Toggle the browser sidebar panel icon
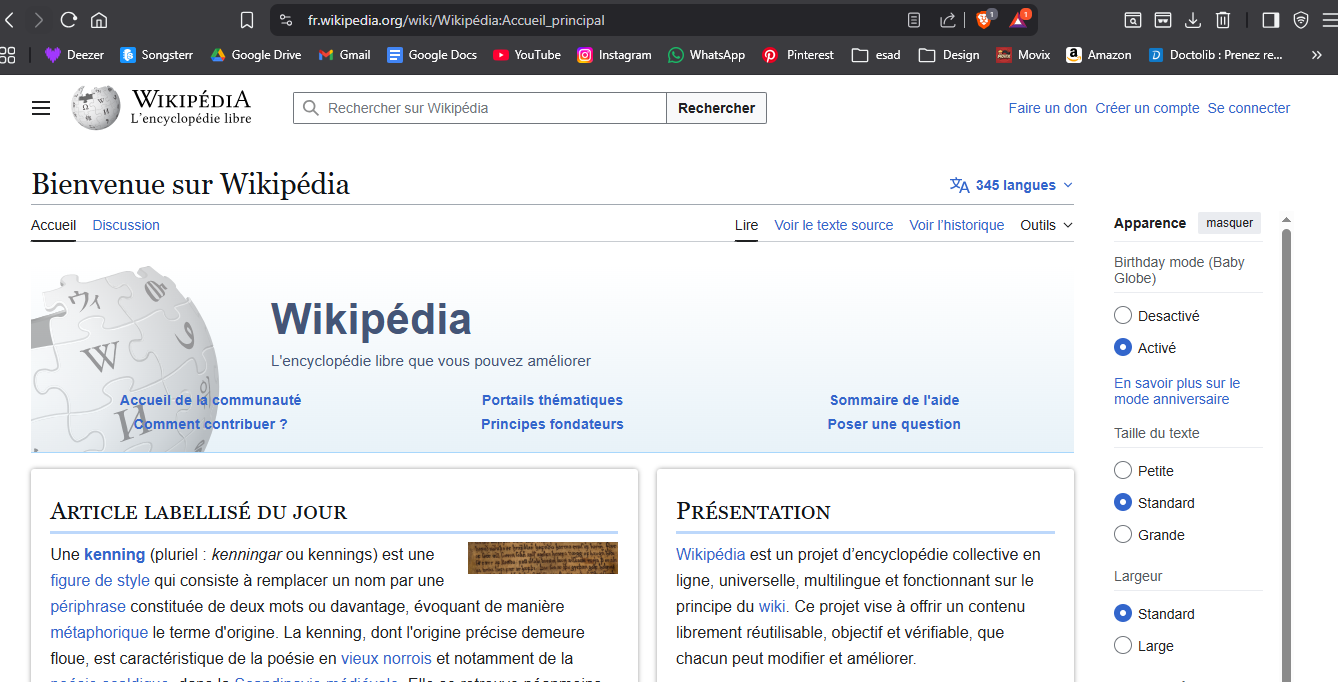The height and width of the screenshot is (682, 1338). (x=1270, y=20)
